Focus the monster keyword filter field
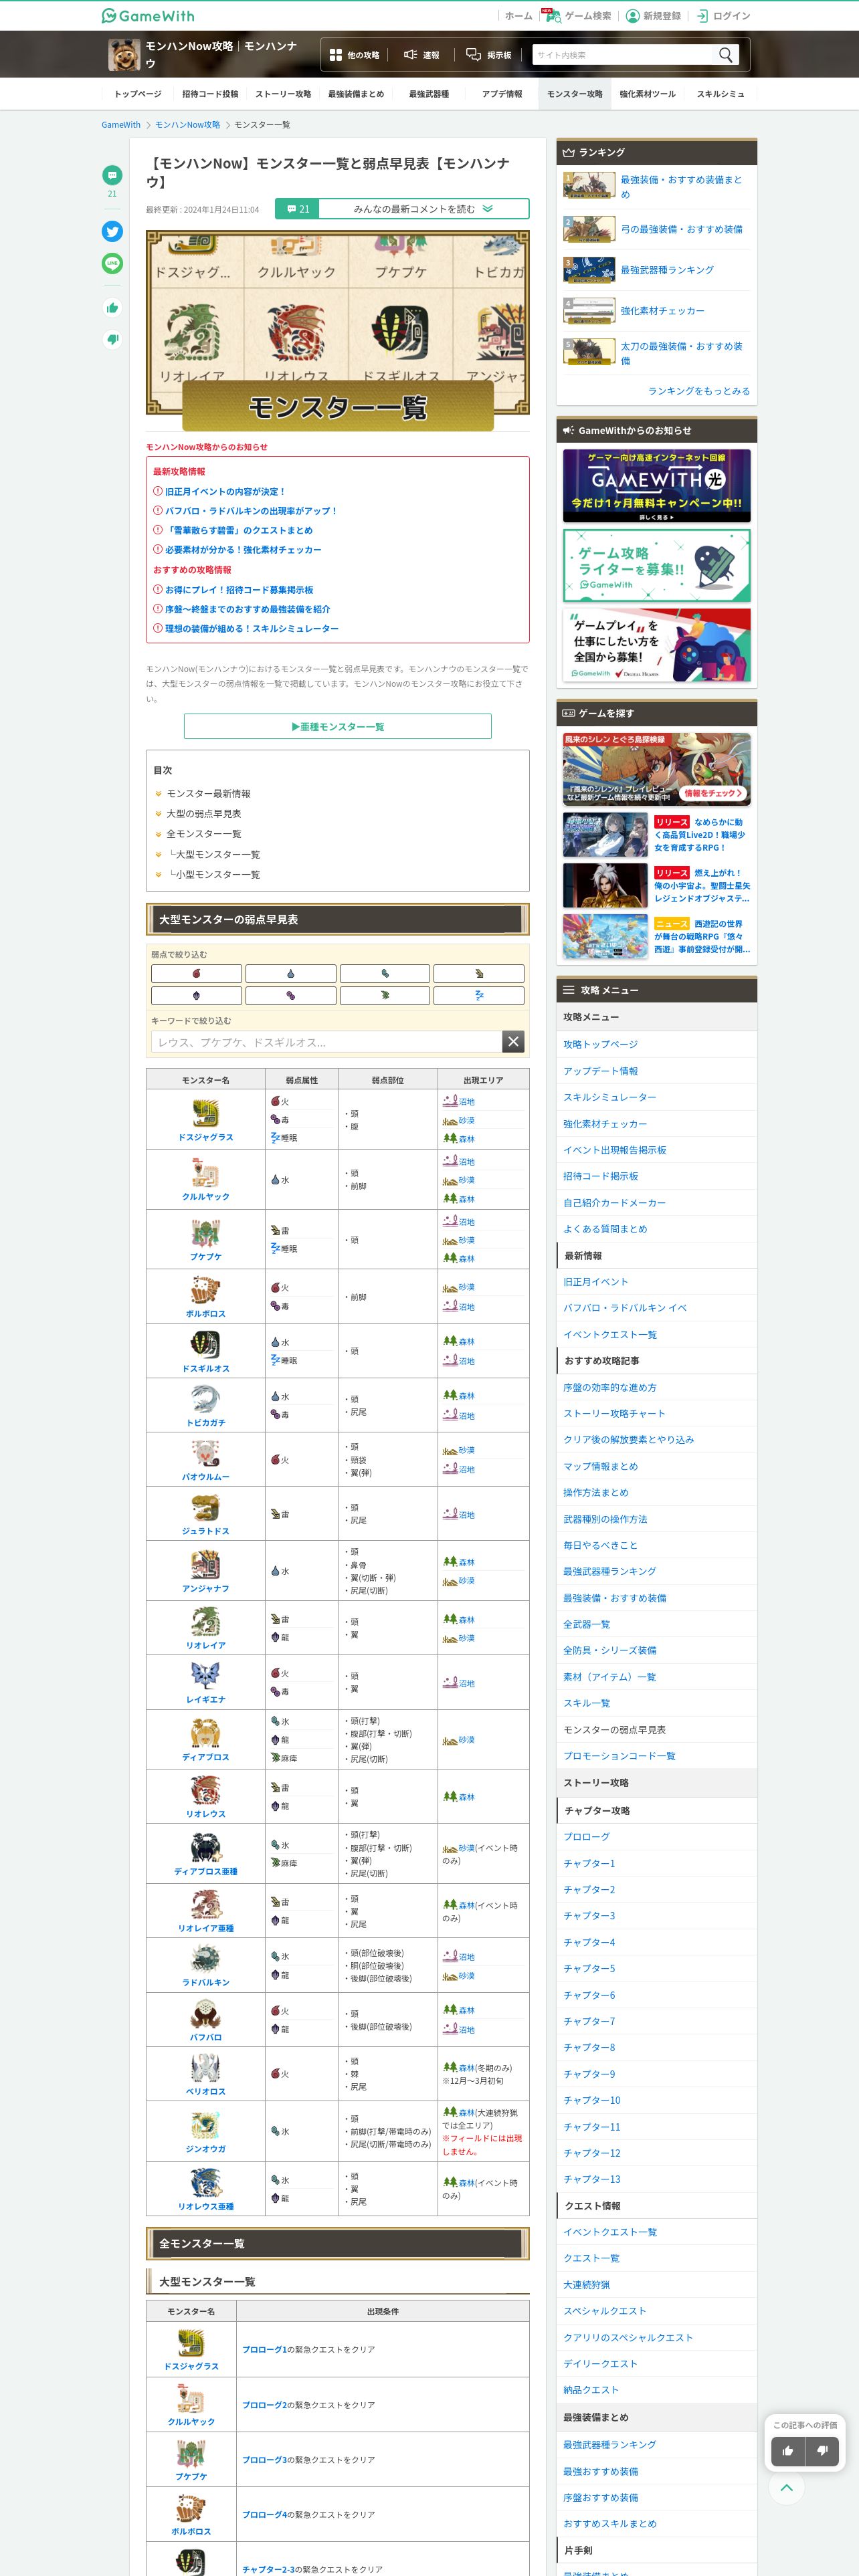859x2576 pixels. (x=326, y=1042)
